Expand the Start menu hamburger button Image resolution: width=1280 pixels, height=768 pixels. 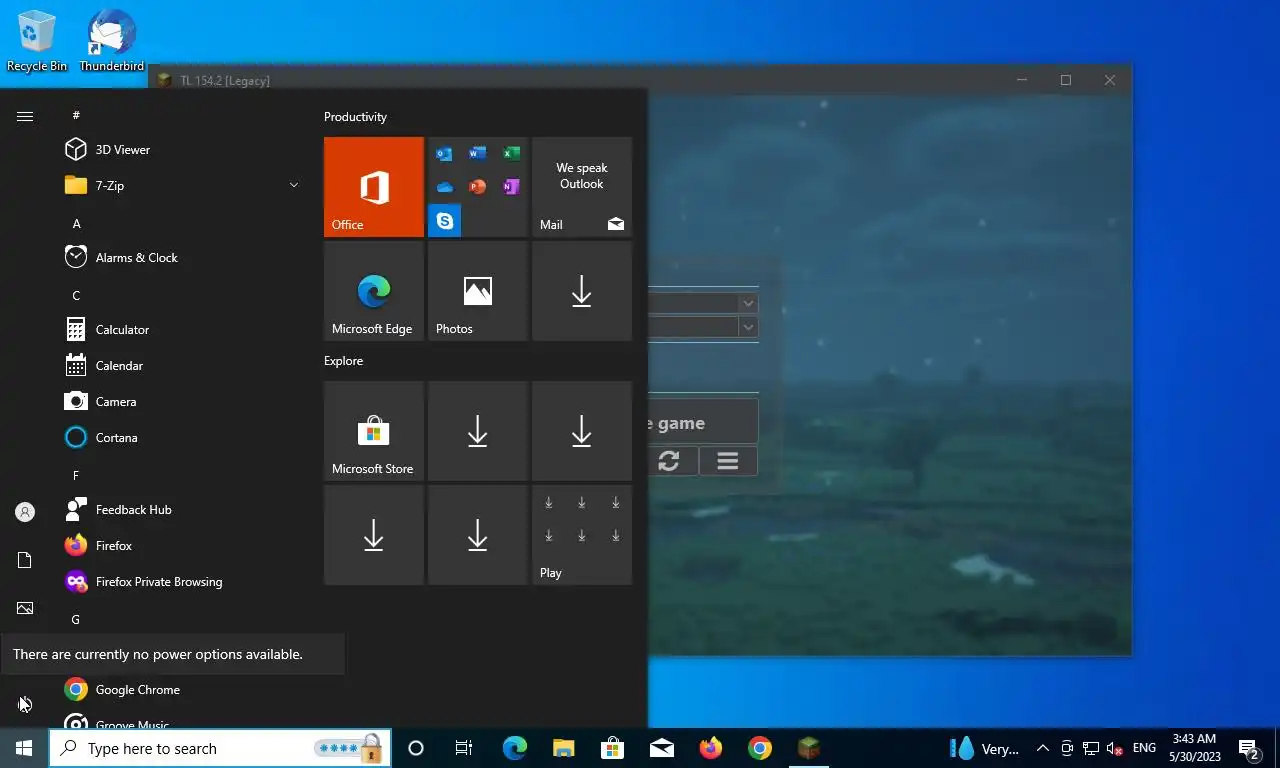click(25, 117)
